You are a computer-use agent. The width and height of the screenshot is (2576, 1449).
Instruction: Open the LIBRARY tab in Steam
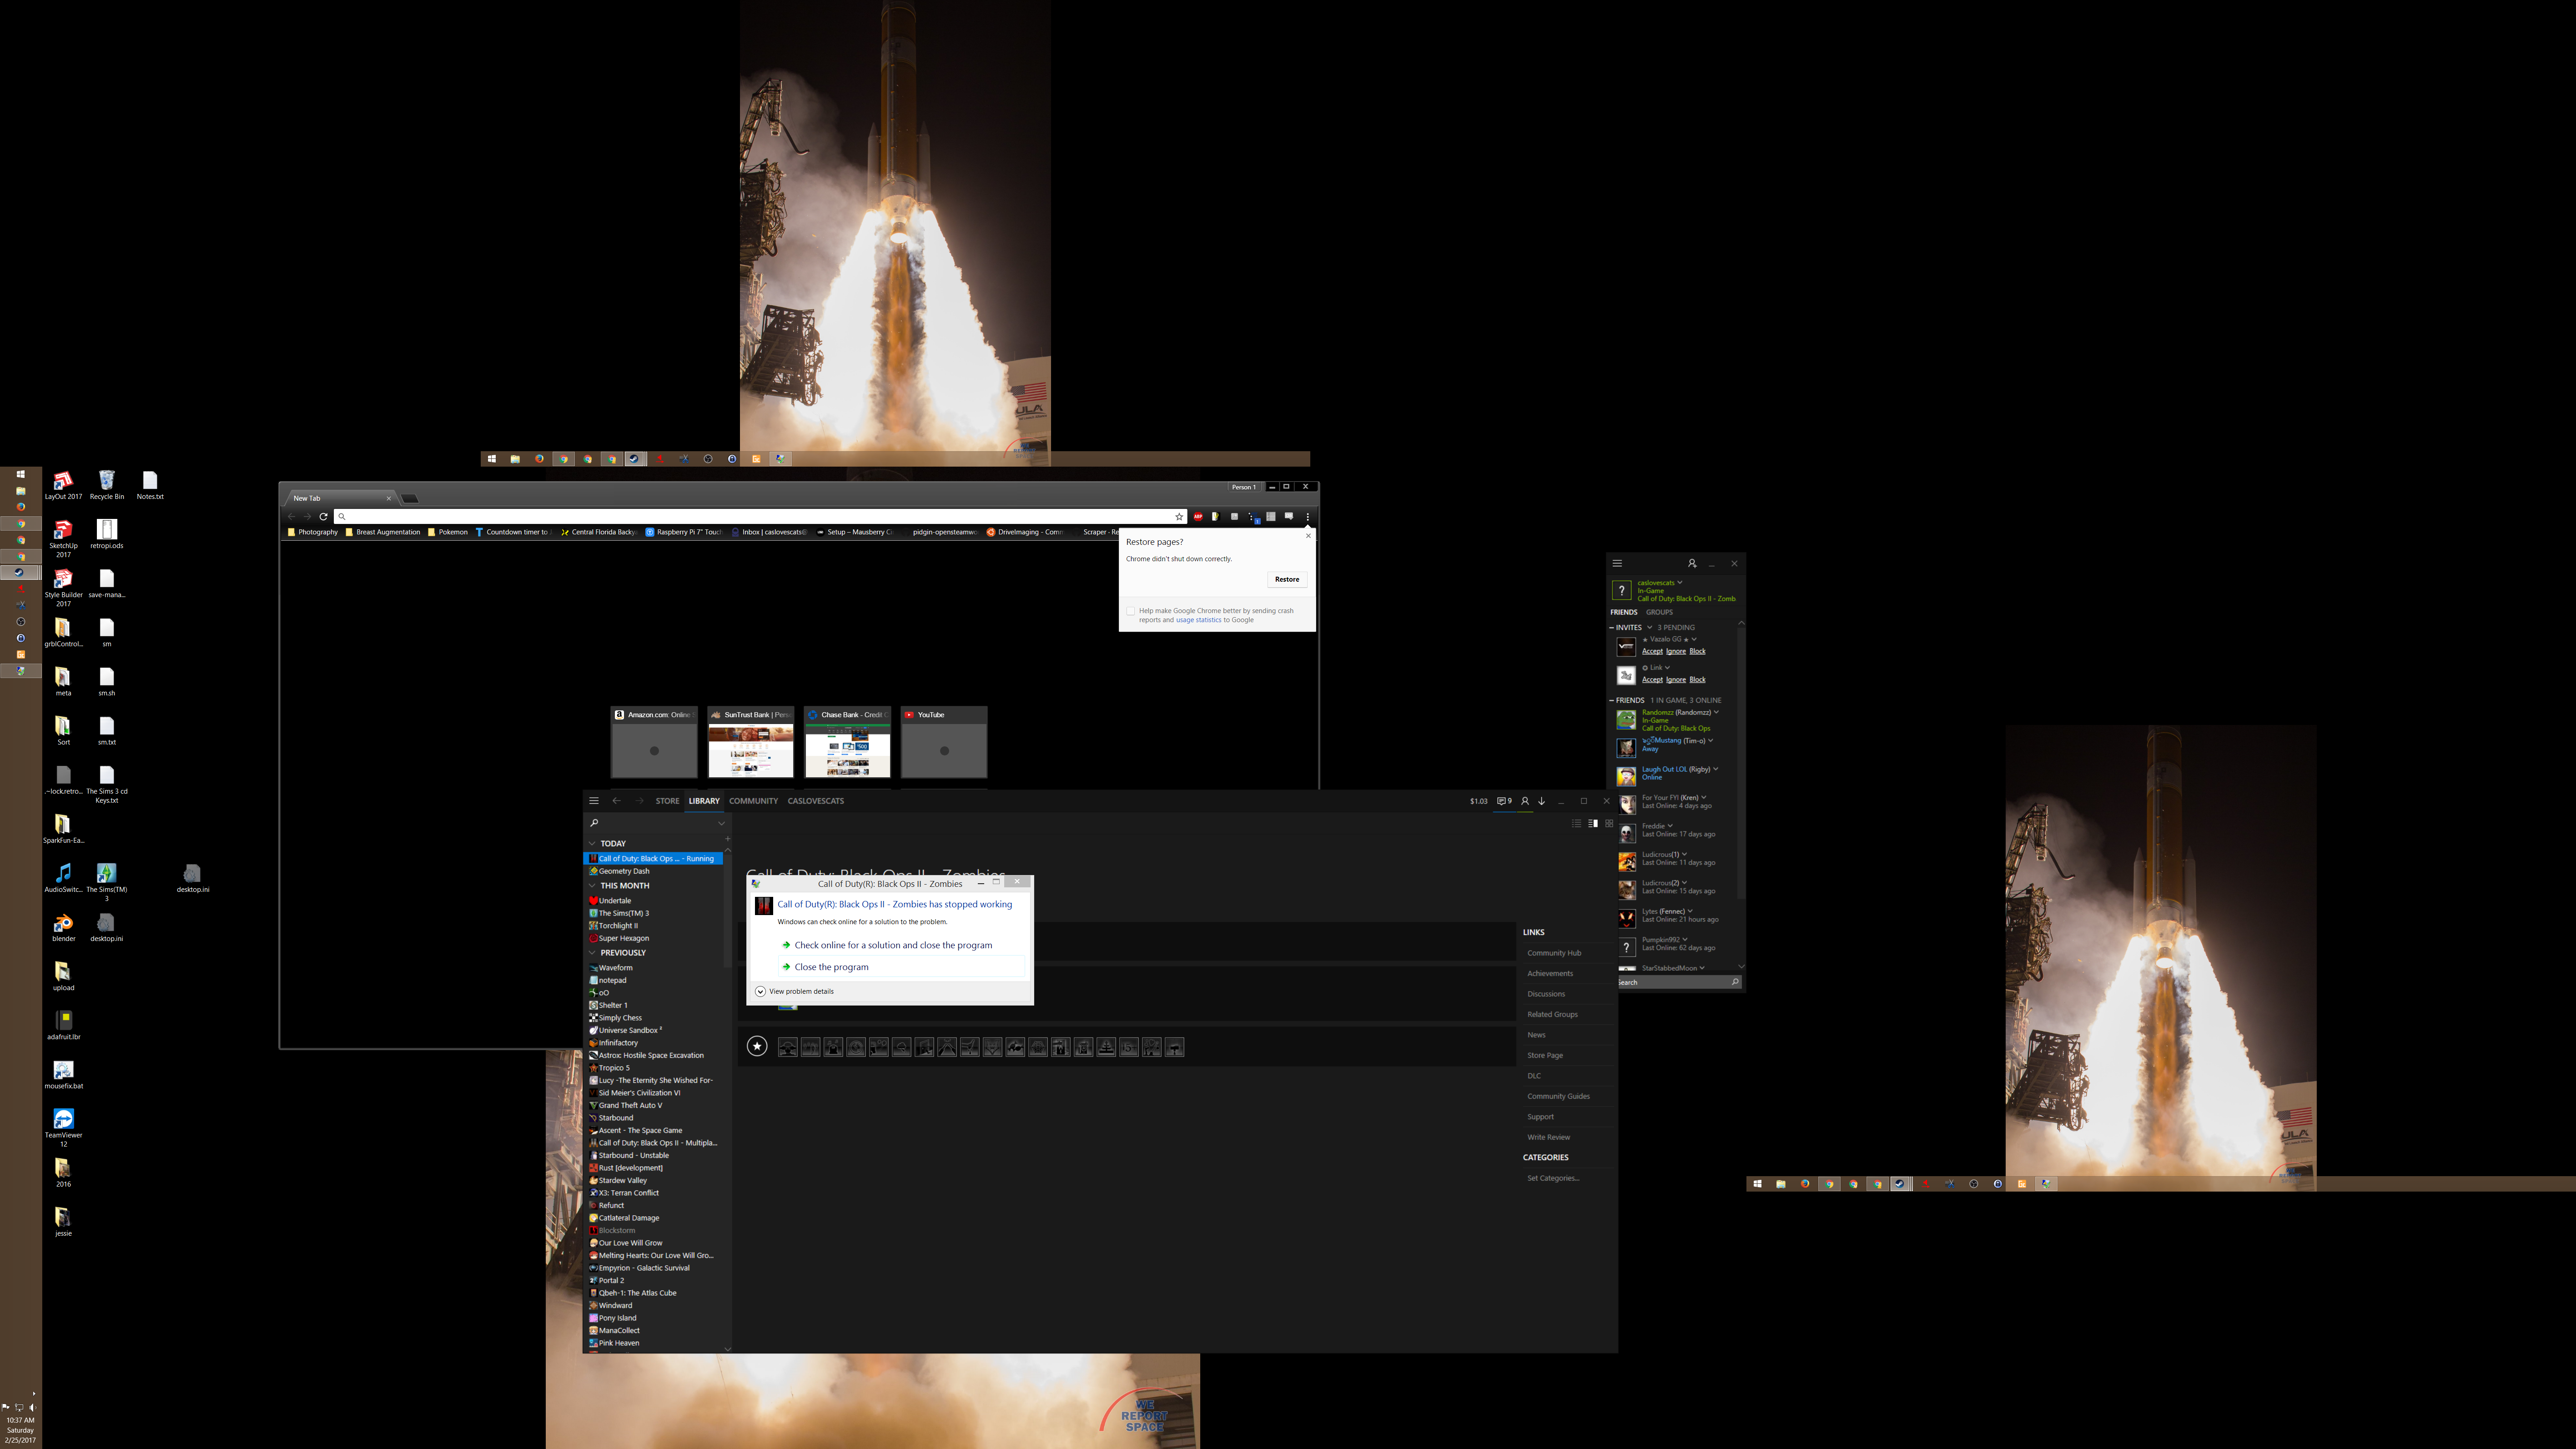click(x=704, y=801)
